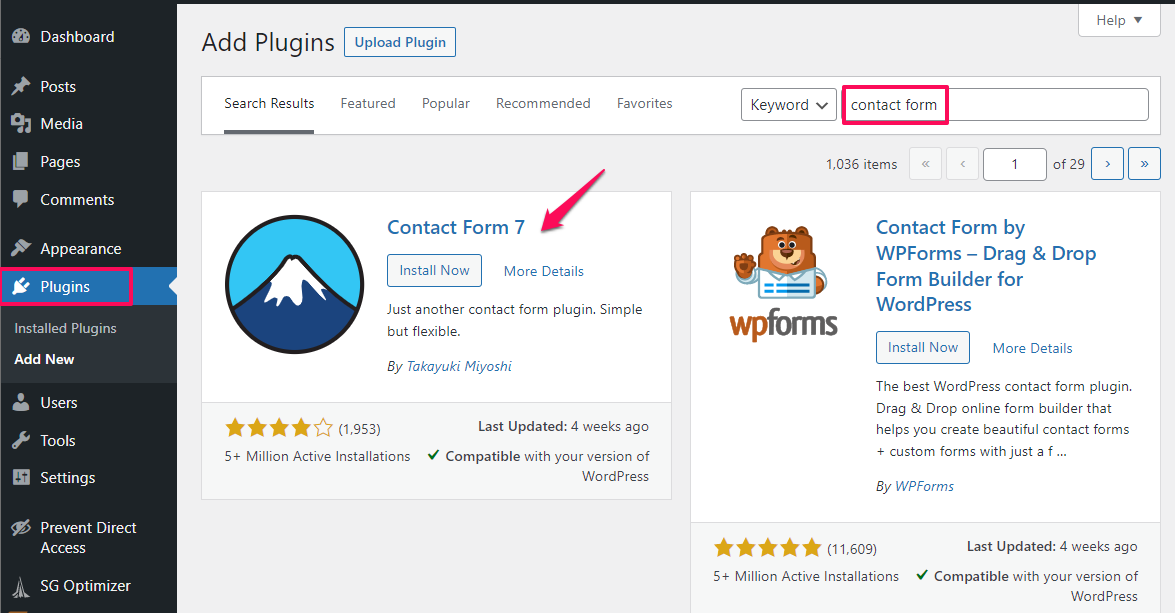This screenshot has width=1175, height=613.
Task: Open the Recommended plugins tab
Action: pyautogui.click(x=543, y=103)
